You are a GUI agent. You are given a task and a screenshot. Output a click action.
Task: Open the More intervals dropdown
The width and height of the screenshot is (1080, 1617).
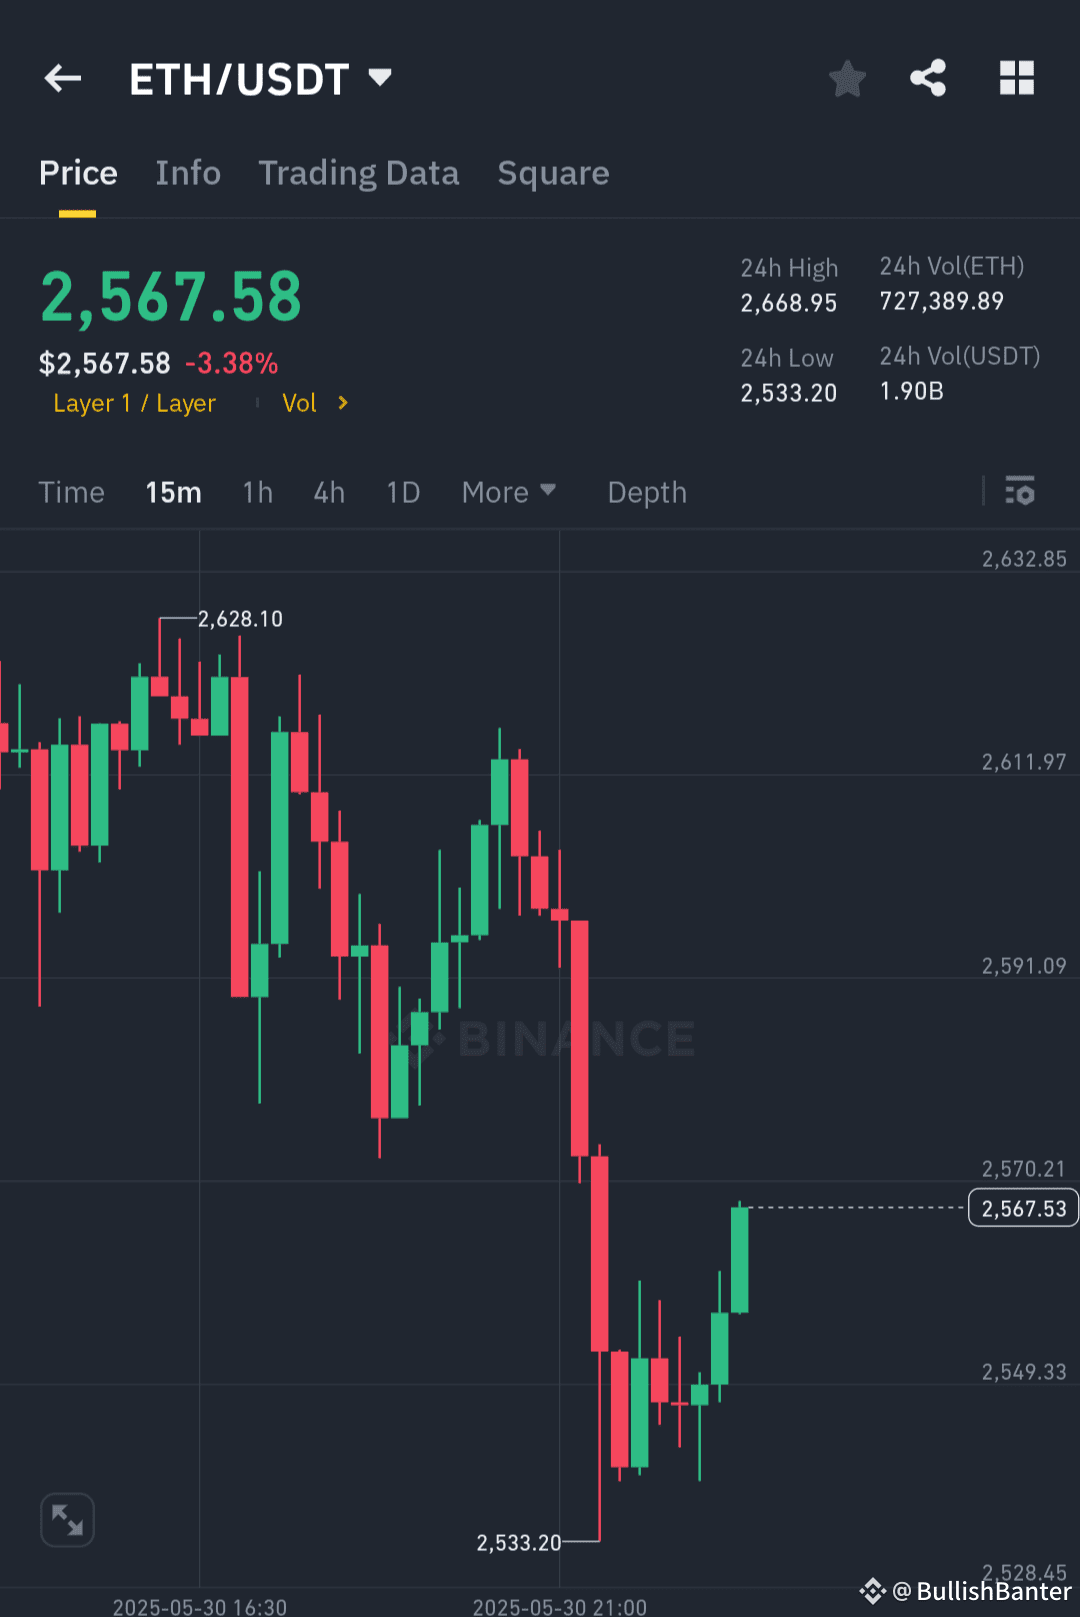(508, 492)
